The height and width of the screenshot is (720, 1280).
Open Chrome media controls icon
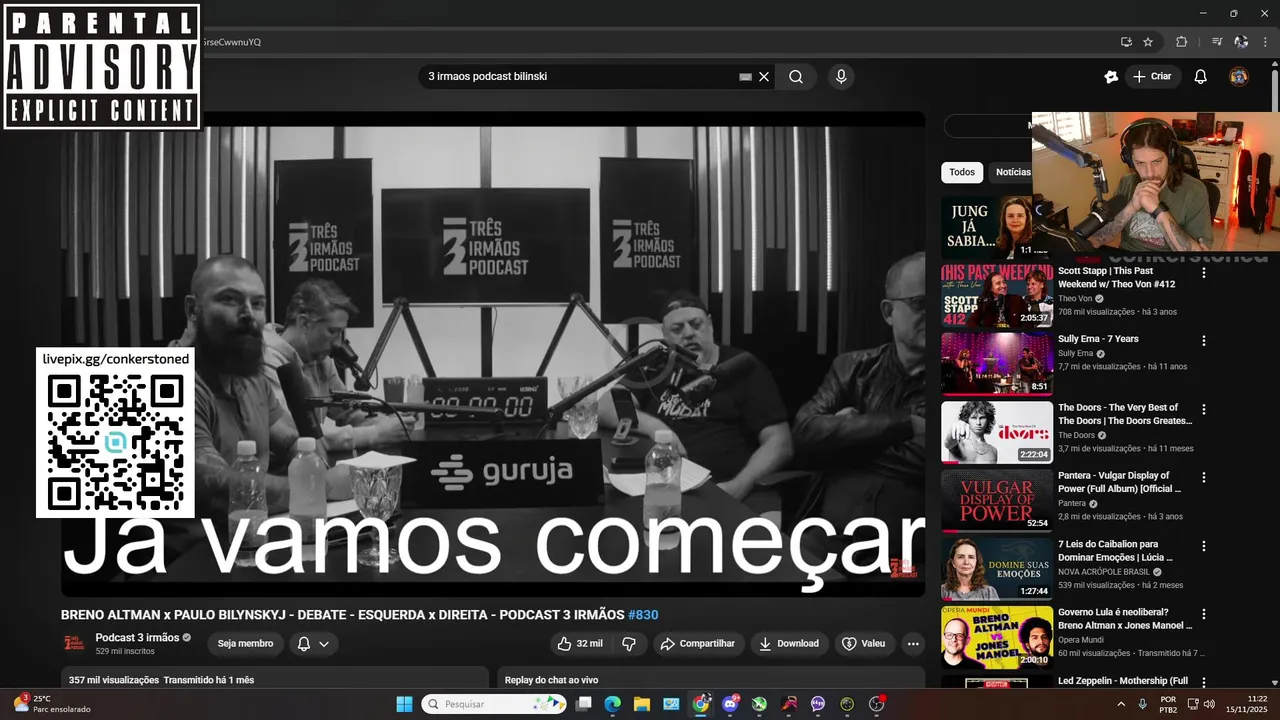click(x=1217, y=42)
